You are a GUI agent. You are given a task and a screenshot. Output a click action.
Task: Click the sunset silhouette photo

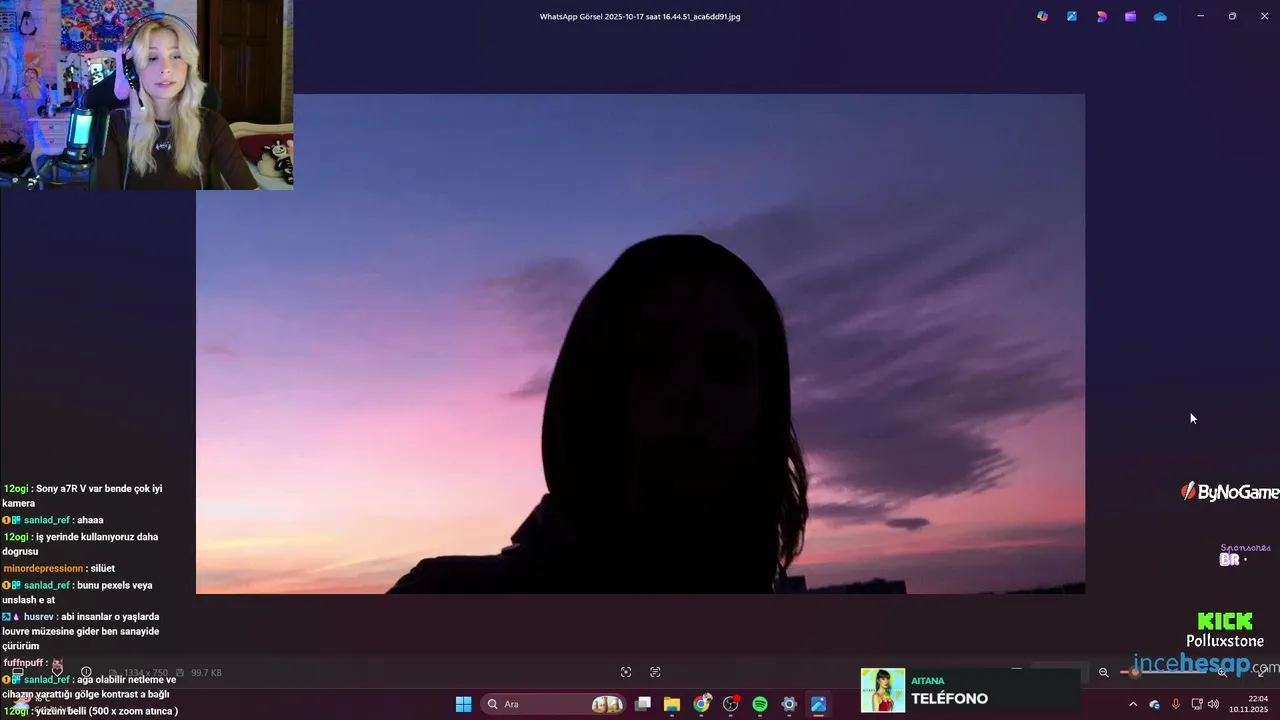pos(640,344)
